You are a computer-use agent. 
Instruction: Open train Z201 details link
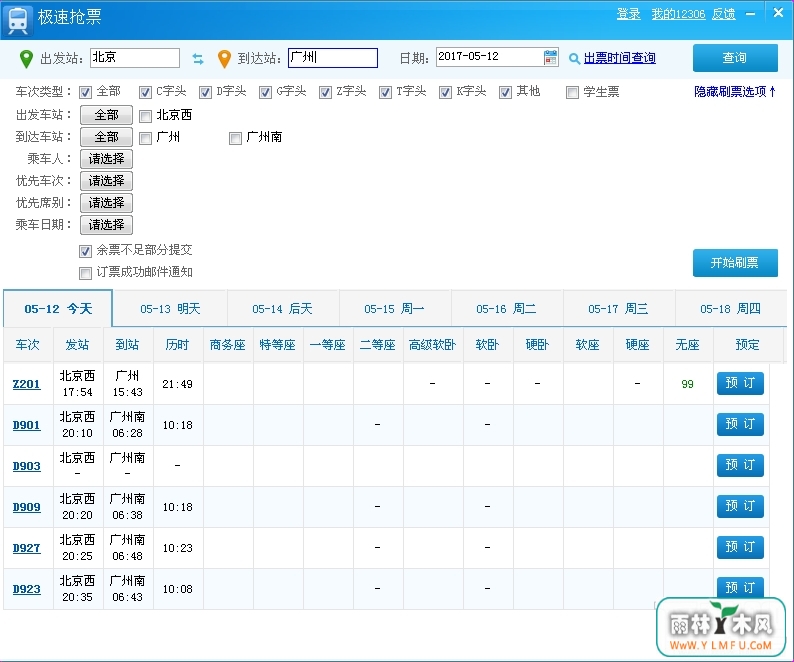point(26,384)
